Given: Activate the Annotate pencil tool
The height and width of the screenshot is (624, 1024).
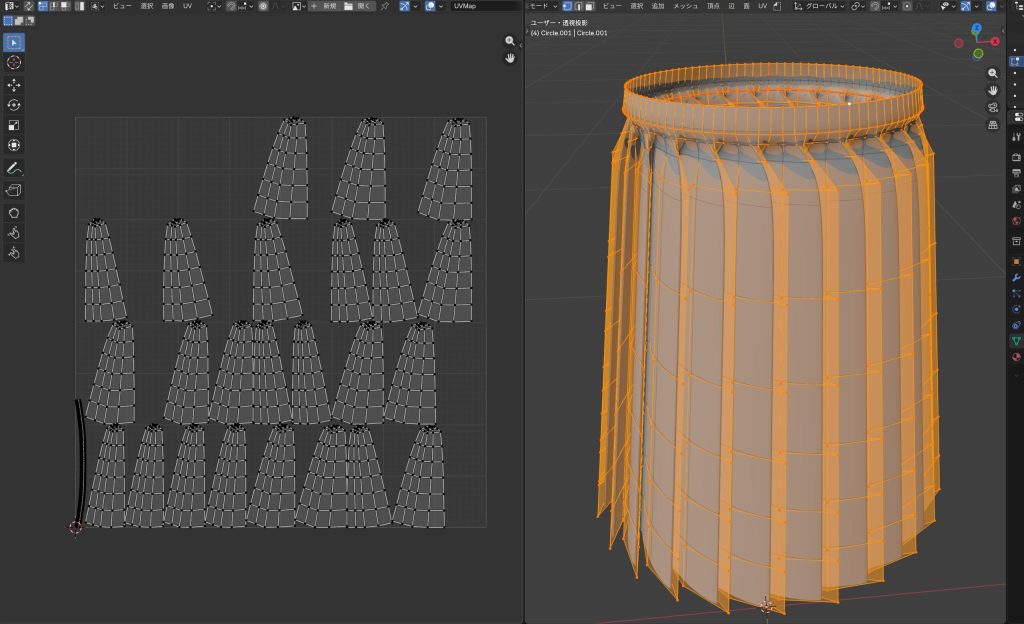Looking at the screenshot, I should pos(14,168).
